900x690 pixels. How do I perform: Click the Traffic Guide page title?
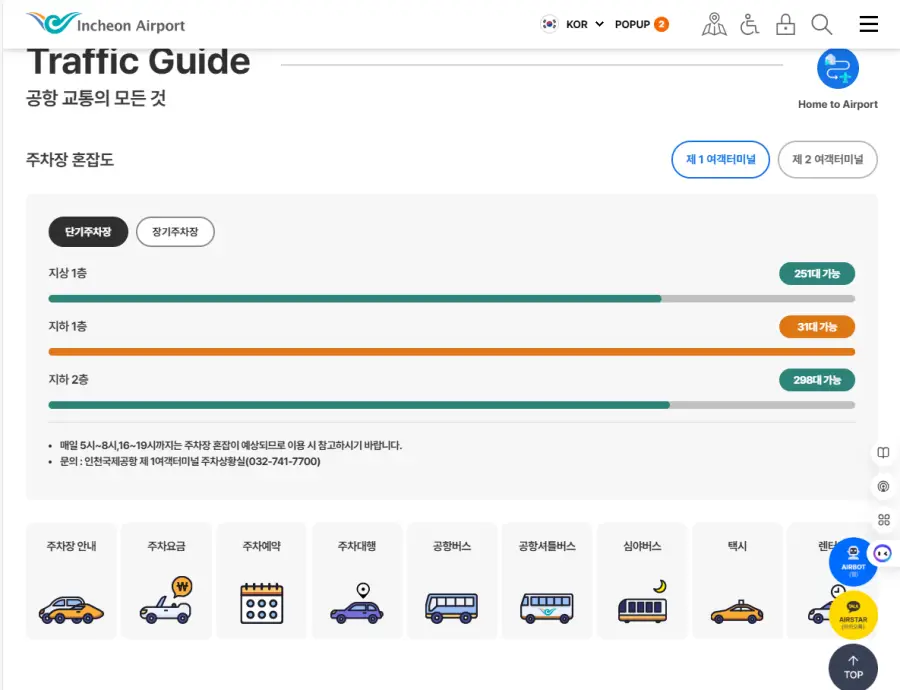click(x=138, y=61)
